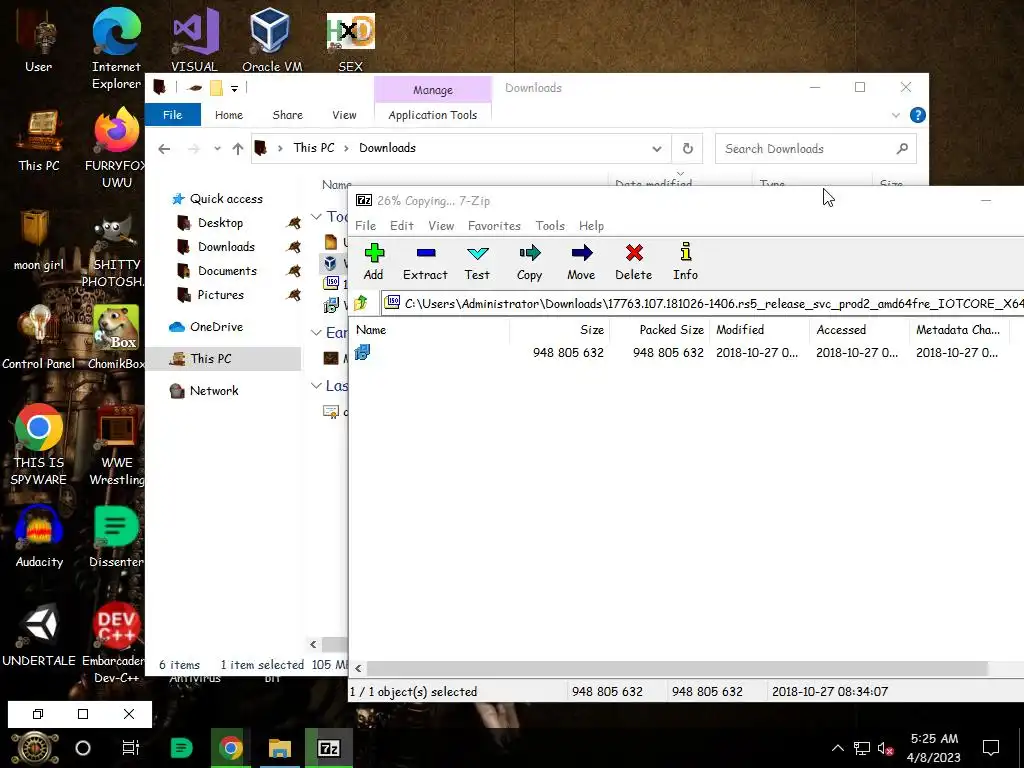Click the Oracle VM desktop icon
Screen dimensions: 1024x768
(271, 41)
